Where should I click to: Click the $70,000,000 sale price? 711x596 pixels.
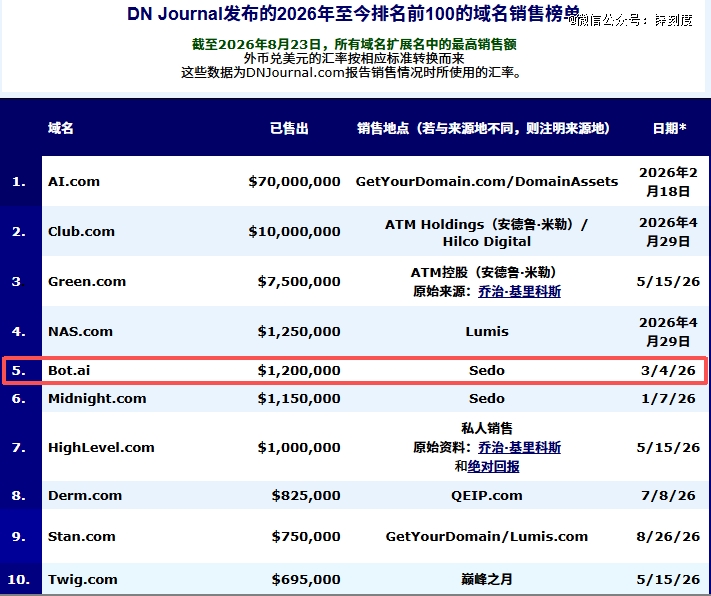294,181
